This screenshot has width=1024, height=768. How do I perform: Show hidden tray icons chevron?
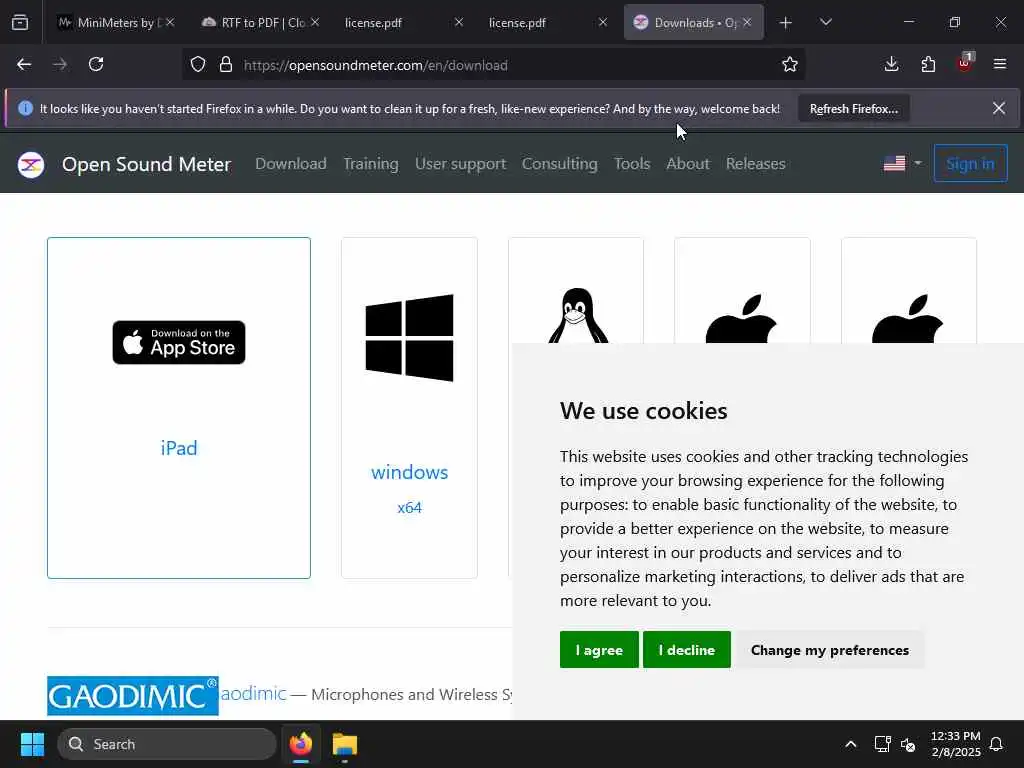pos(850,744)
